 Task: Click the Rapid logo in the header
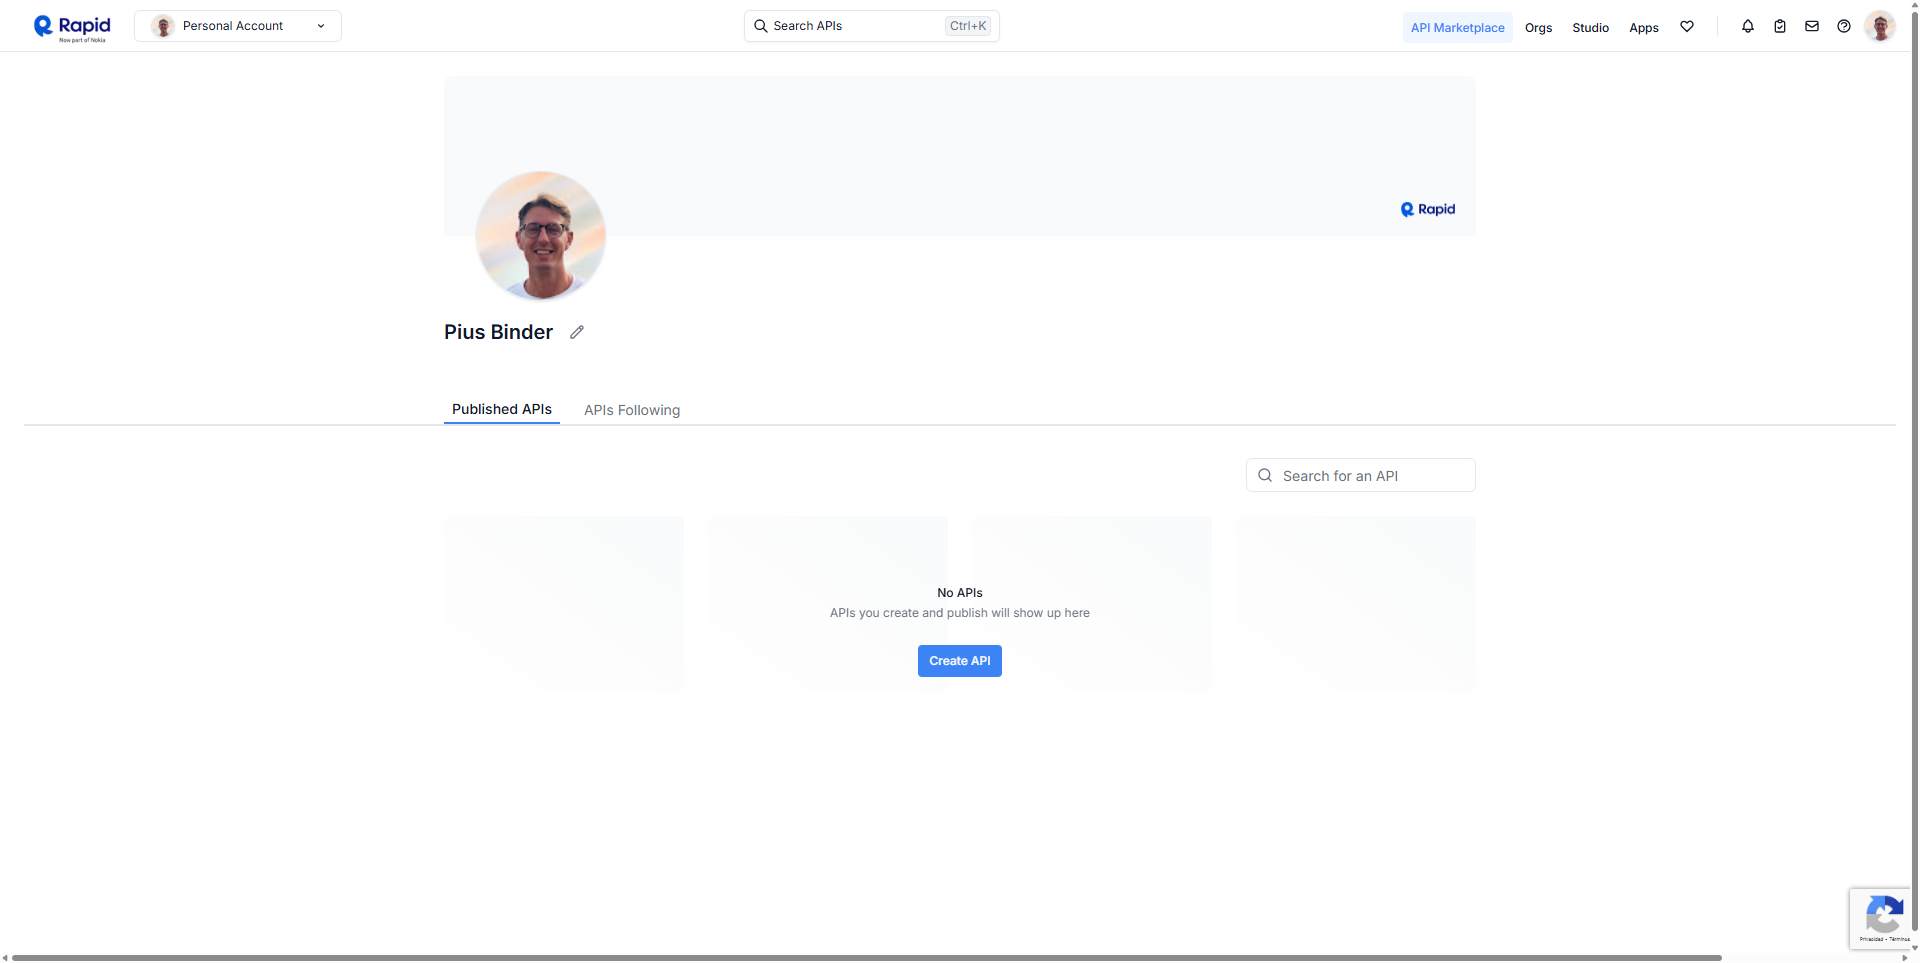tap(72, 27)
